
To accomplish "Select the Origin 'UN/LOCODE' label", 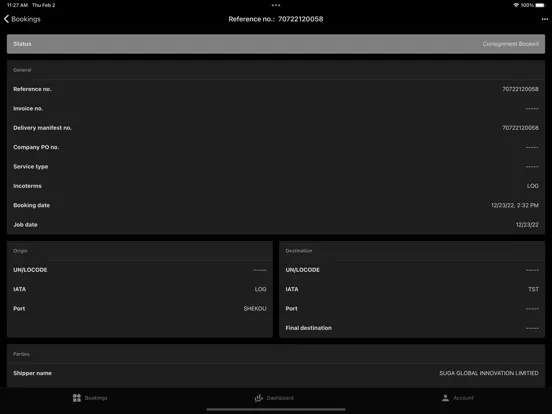I will tap(30, 270).
